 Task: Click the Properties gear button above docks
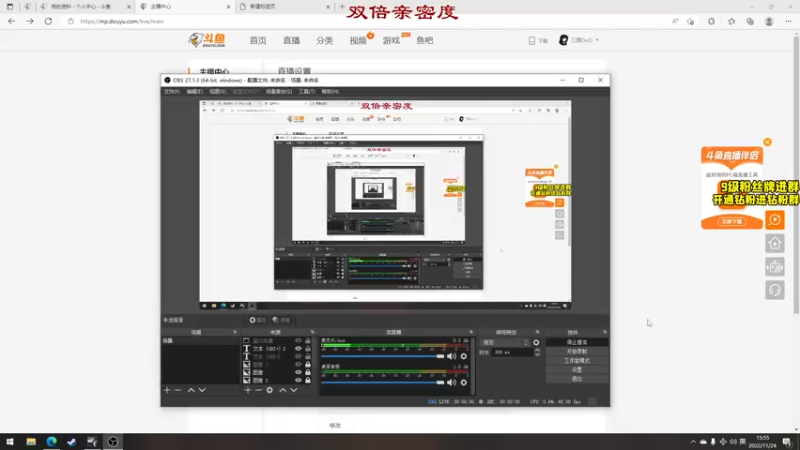tap(258, 320)
